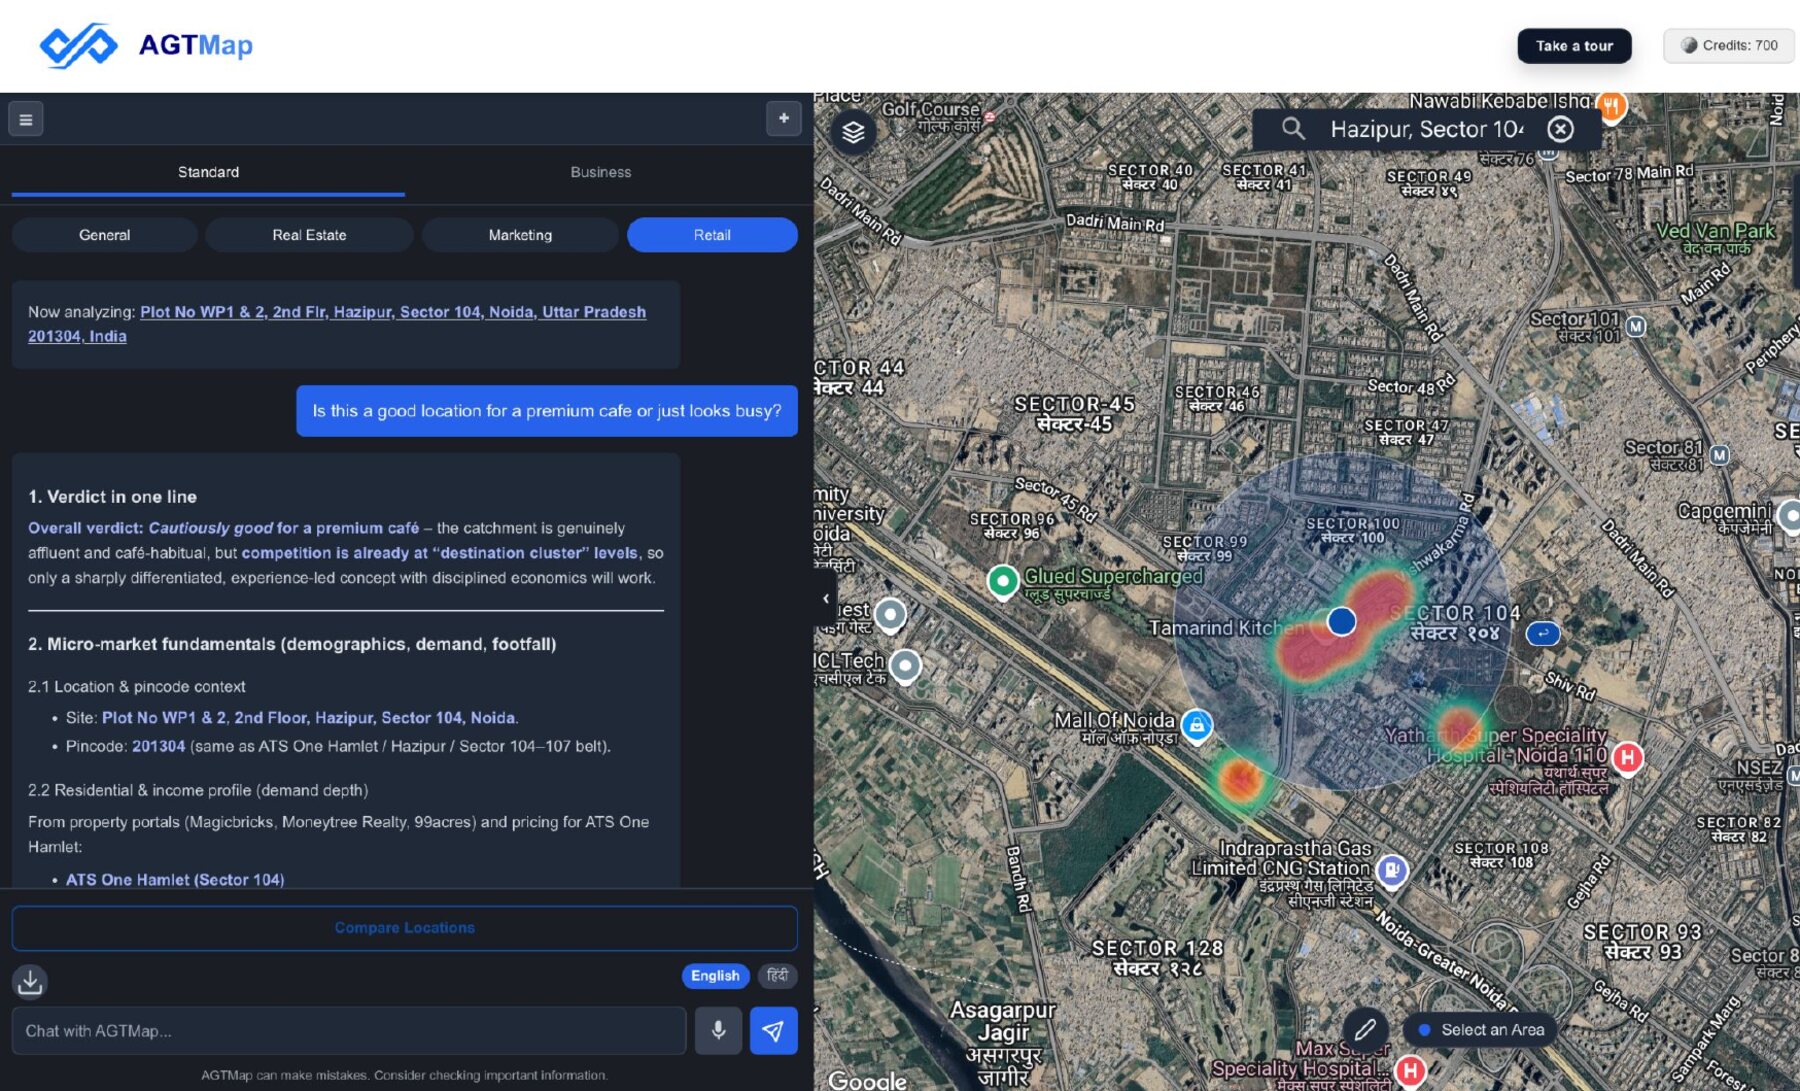Click the Glued Supercharged green pin

(1002, 581)
